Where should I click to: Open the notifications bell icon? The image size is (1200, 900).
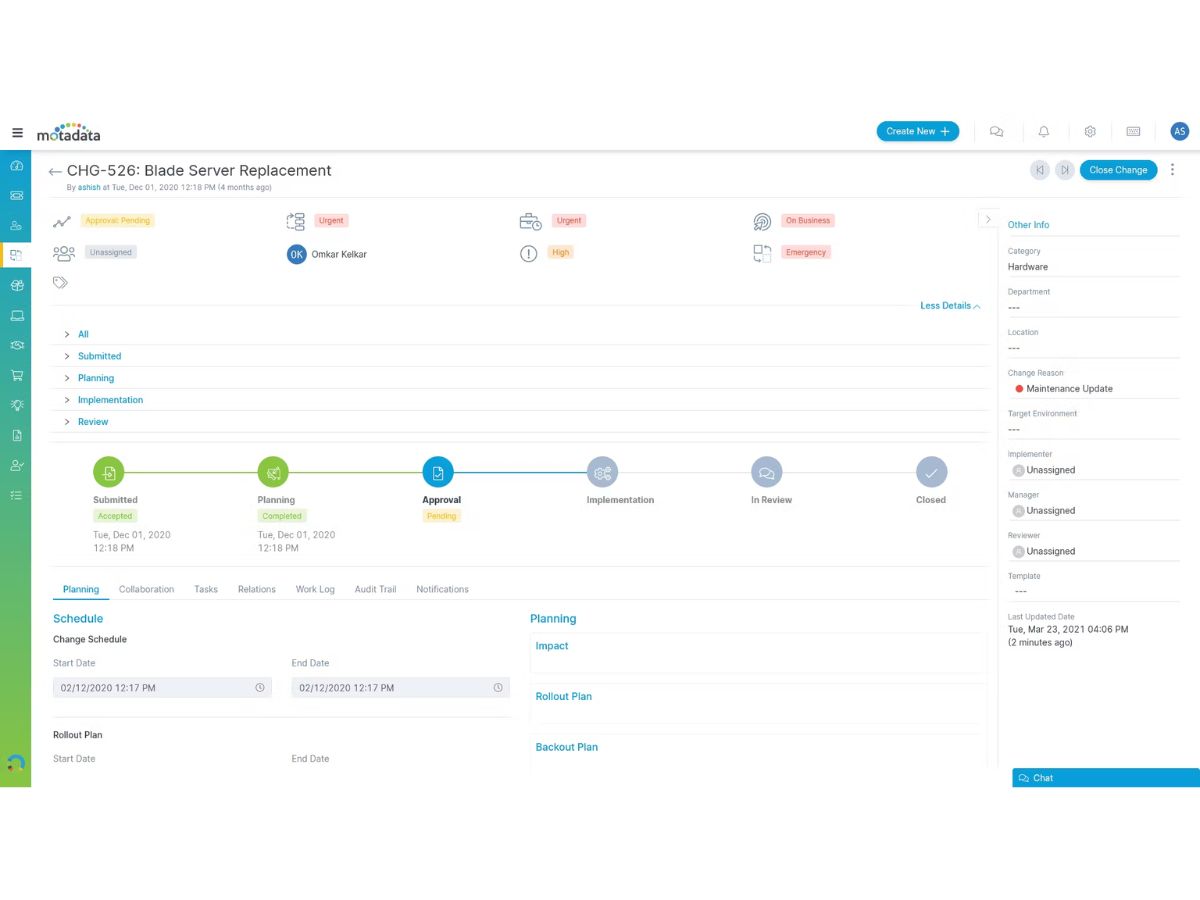coord(1044,131)
